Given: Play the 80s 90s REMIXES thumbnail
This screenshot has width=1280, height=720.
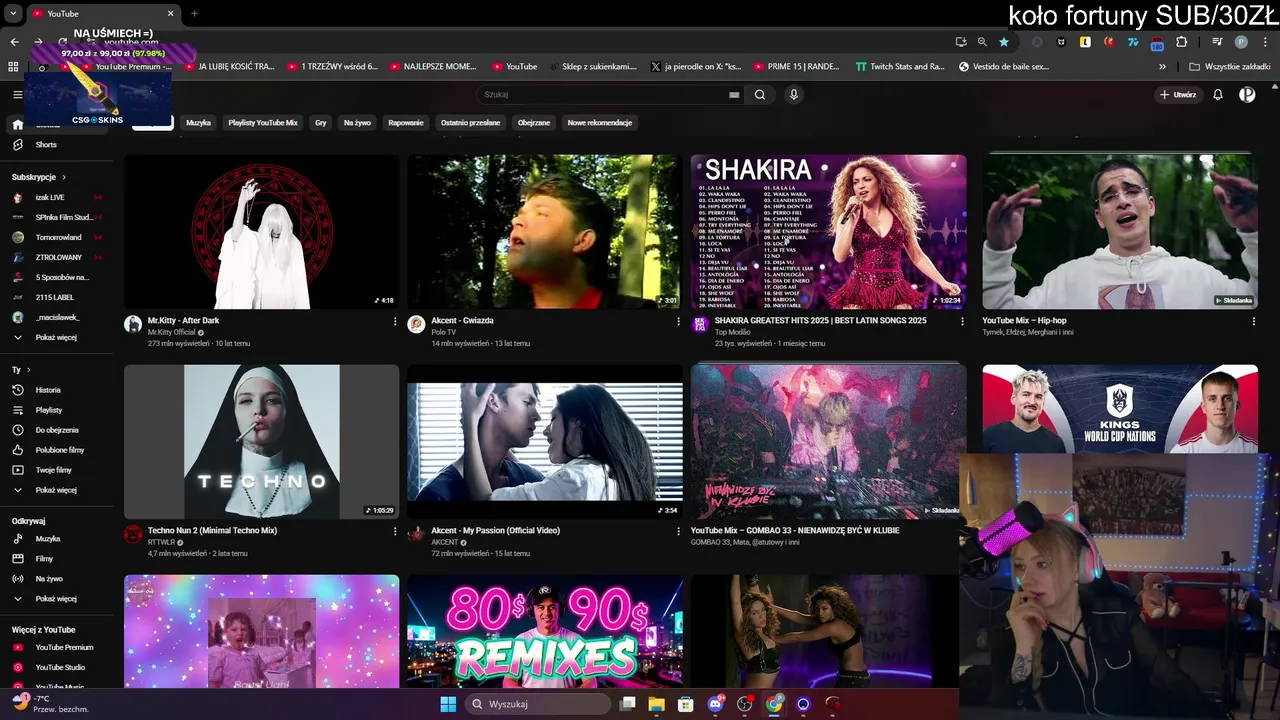Looking at the screenshot, I should 545,631.
